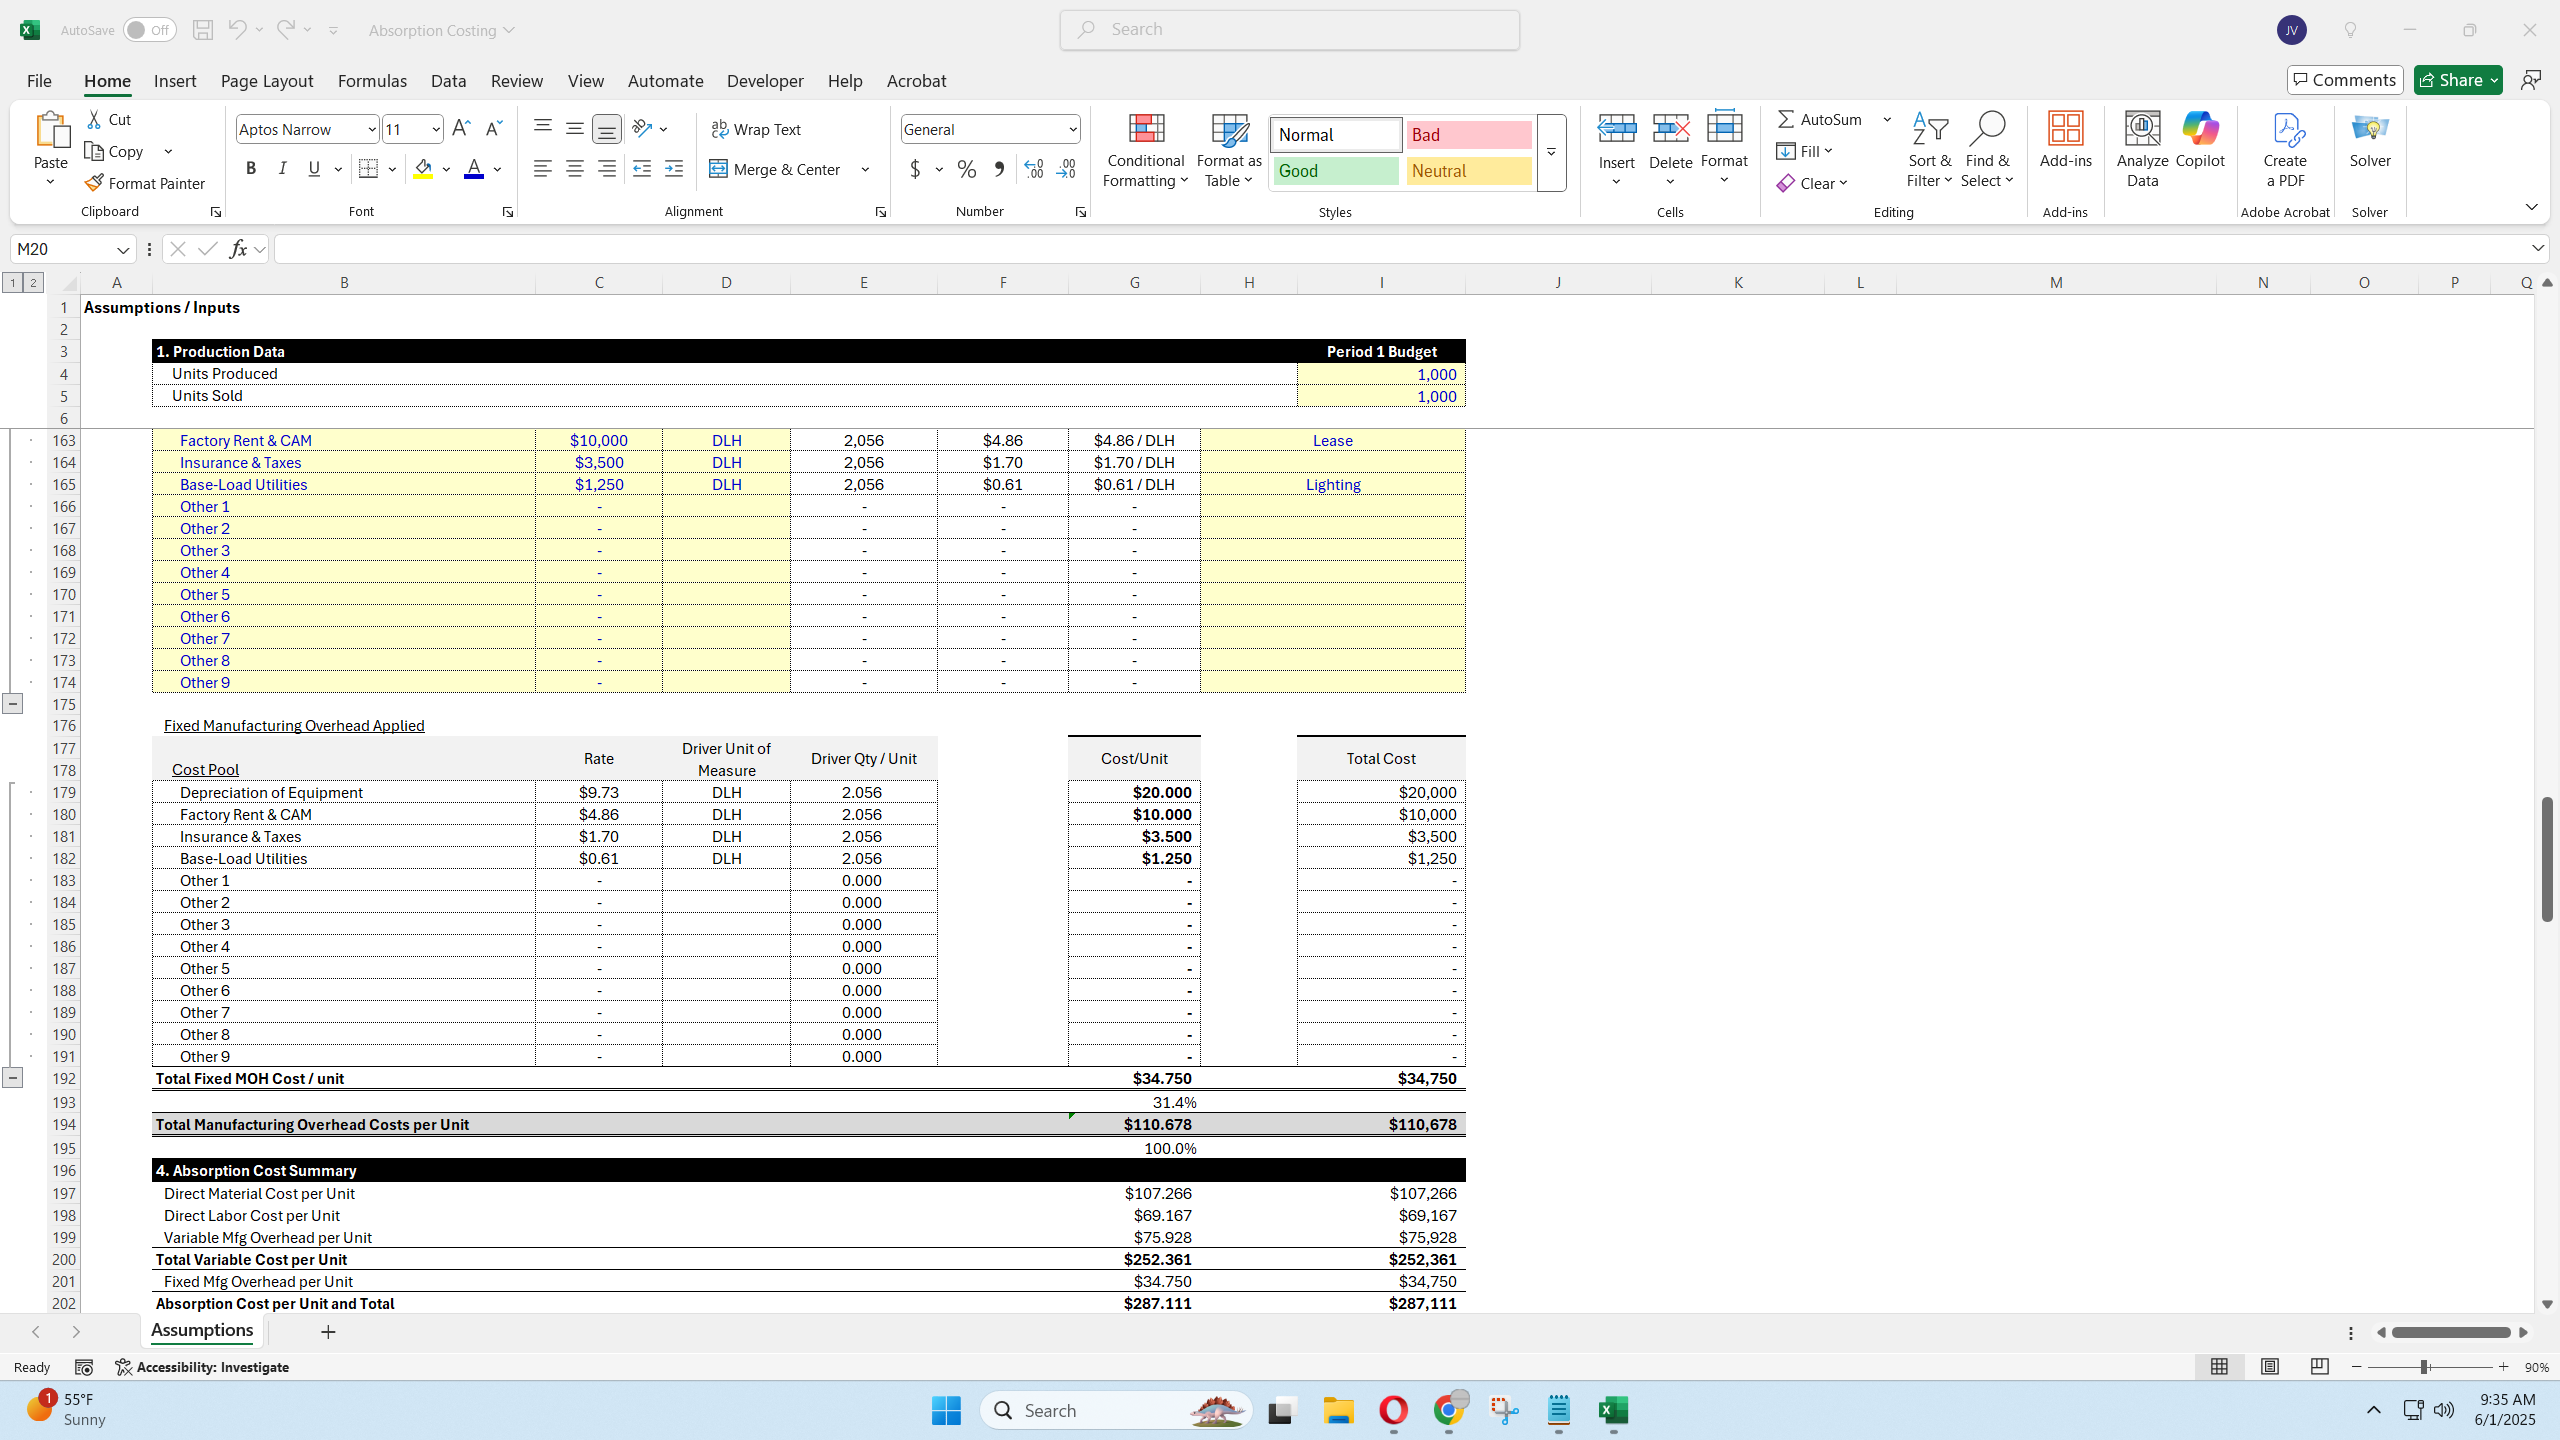
Task: Expand the Merge & Center dropdown
Action: (864, 169)
